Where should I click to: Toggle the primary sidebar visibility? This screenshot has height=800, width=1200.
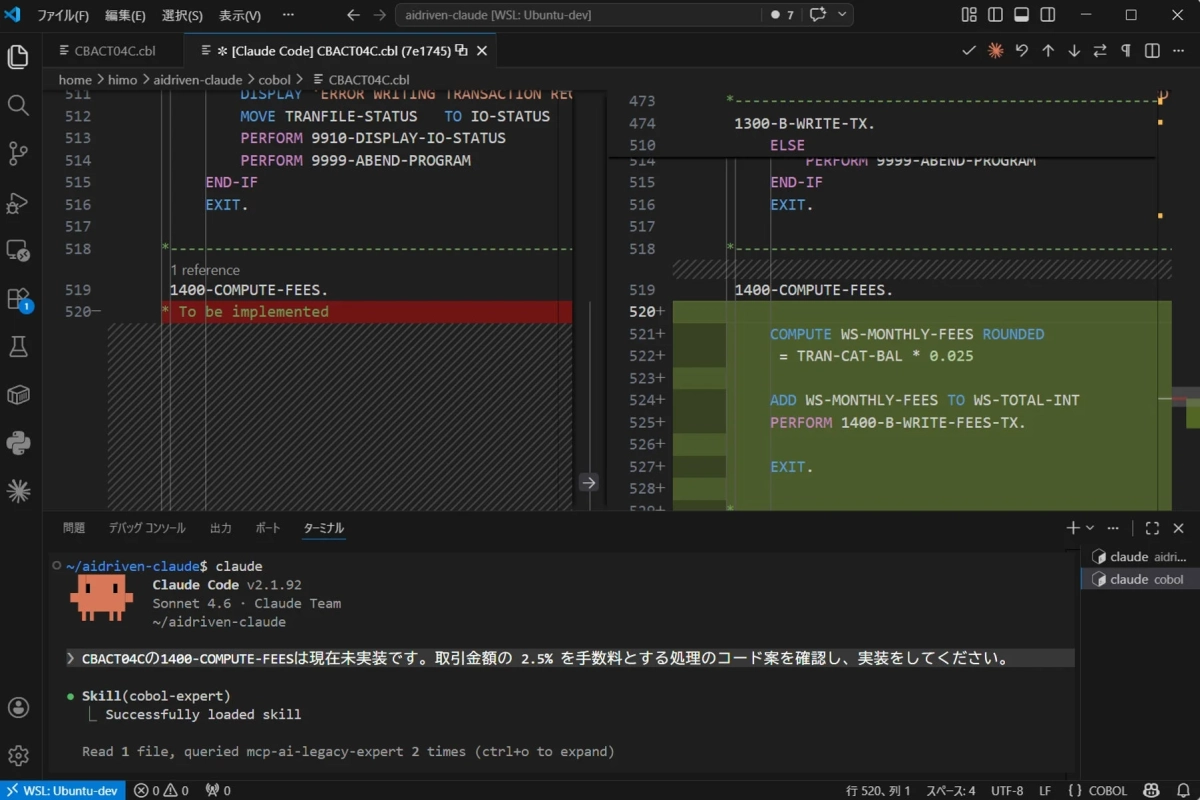pos(995,15)
